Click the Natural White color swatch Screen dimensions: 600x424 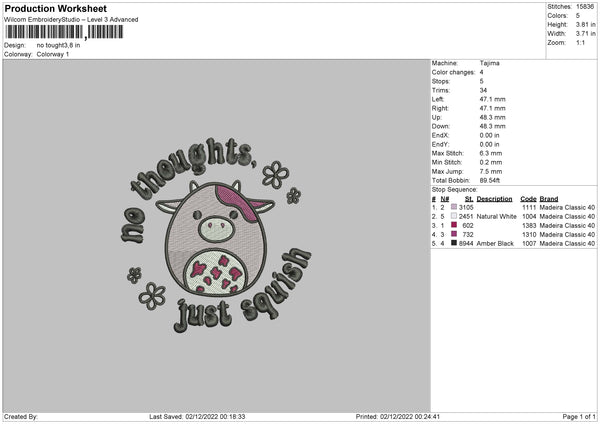point(454,216)
